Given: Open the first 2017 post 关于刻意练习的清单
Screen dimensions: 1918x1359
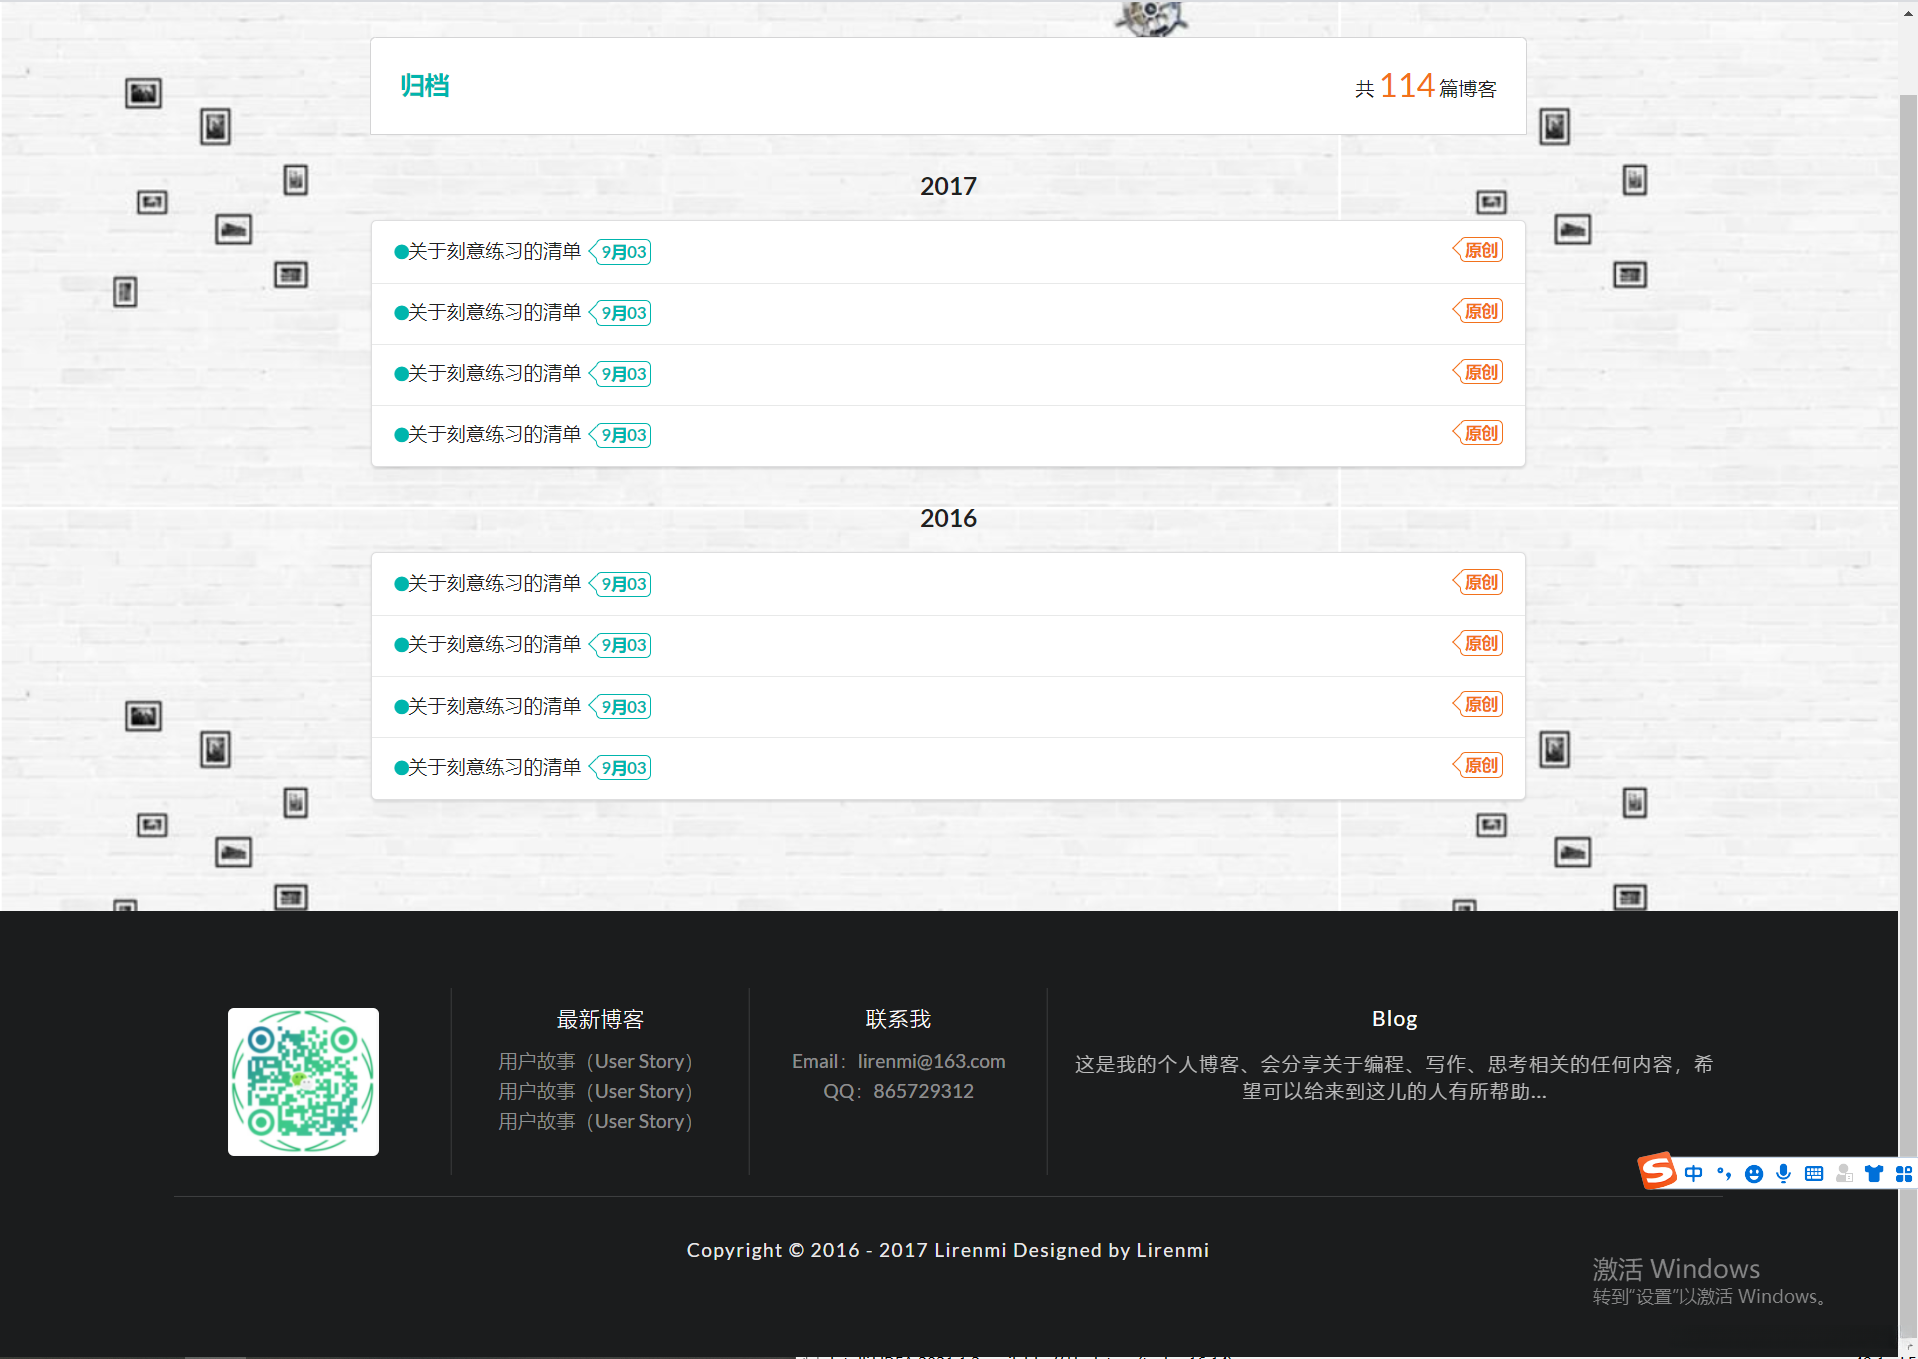Looking at the screenshot, I should point(494,251).
